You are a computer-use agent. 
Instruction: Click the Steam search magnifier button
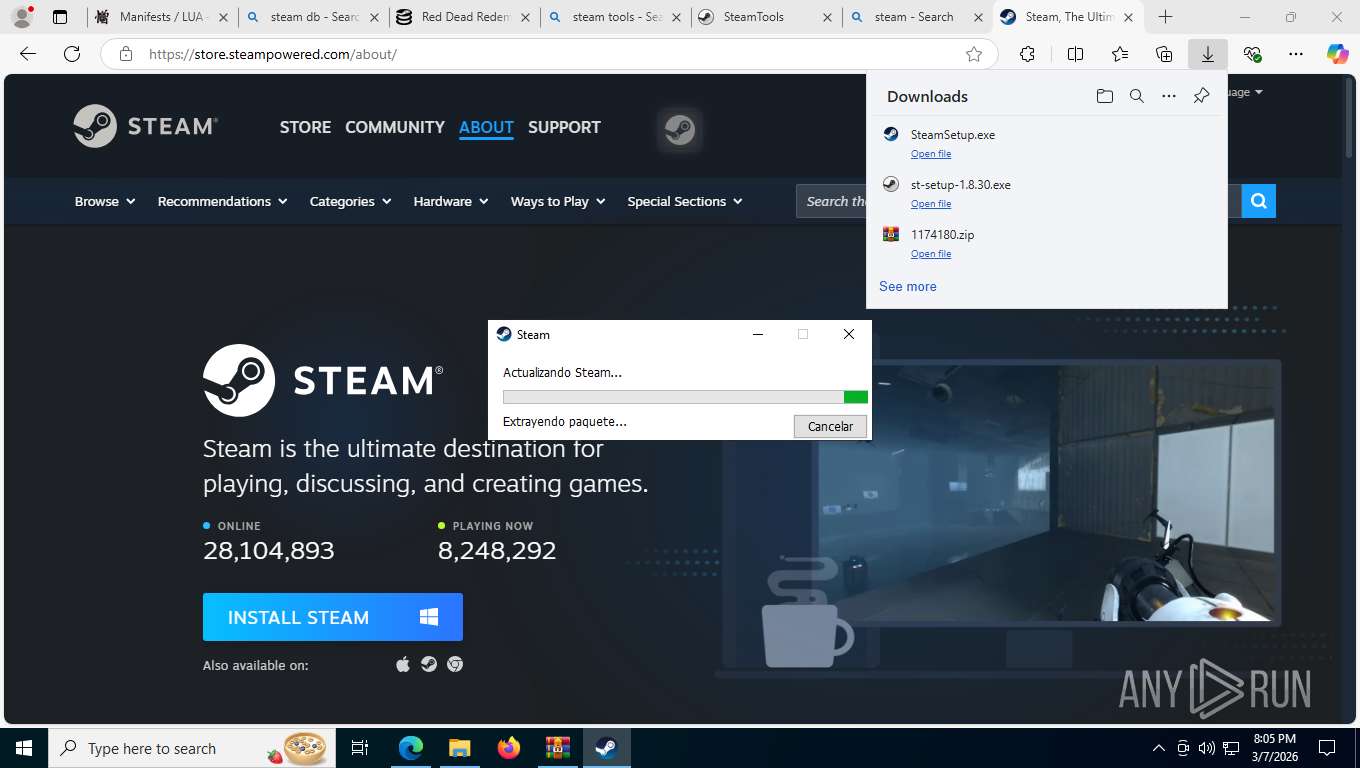tap(1259, 201)
